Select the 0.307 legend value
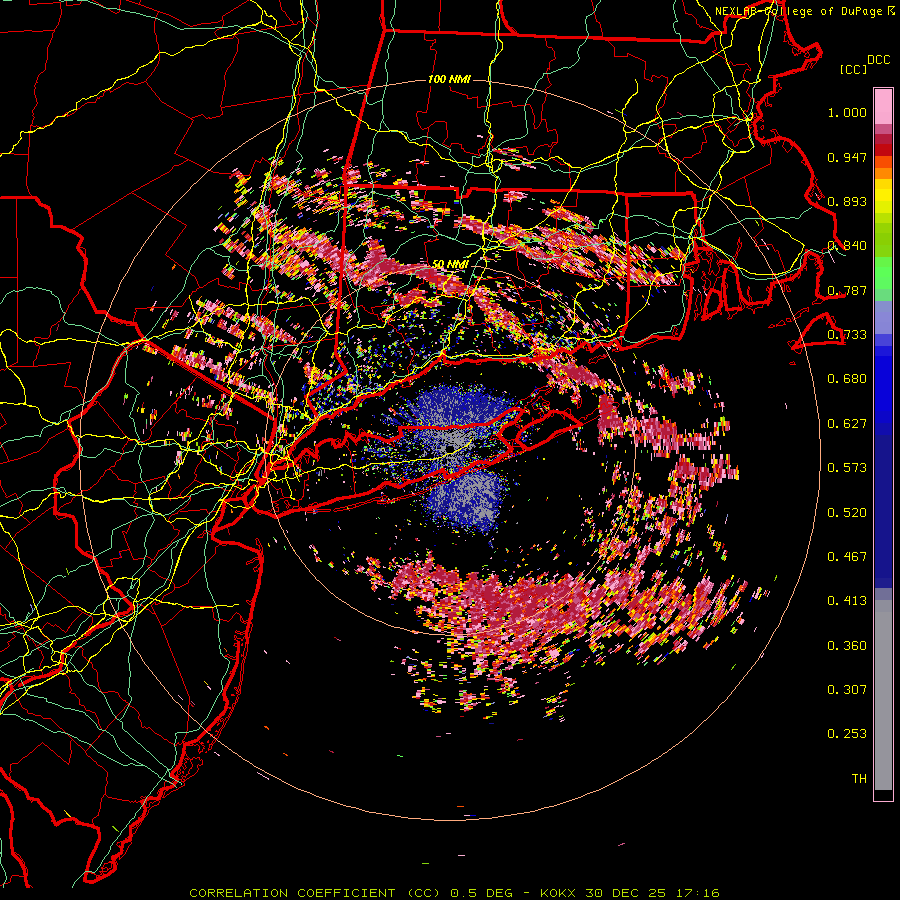Viewport: 900px width, 900px height. tap(847, 690)
